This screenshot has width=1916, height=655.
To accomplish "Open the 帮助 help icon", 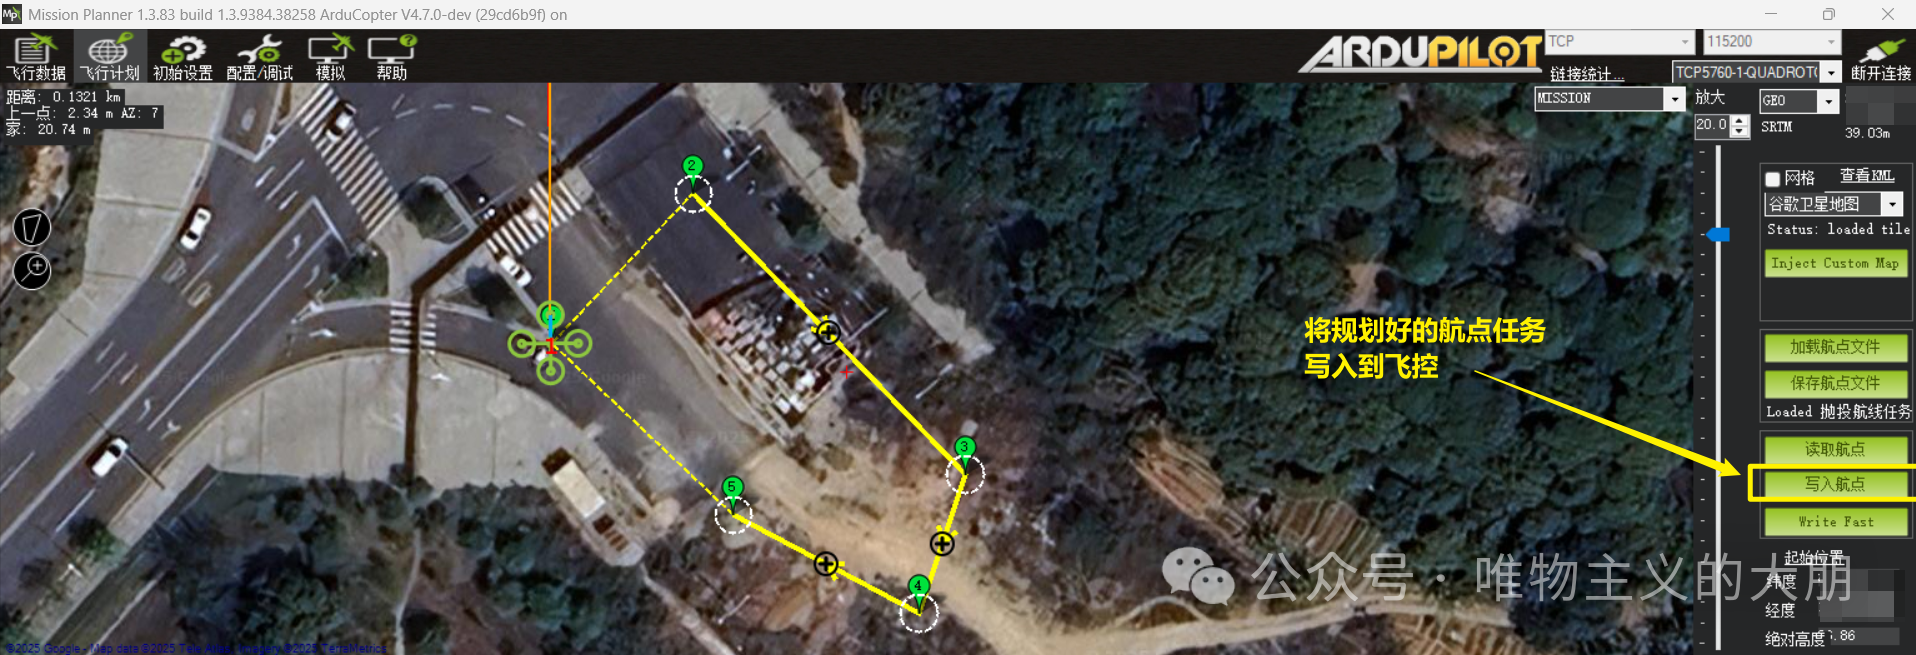I will pos(392,57).
